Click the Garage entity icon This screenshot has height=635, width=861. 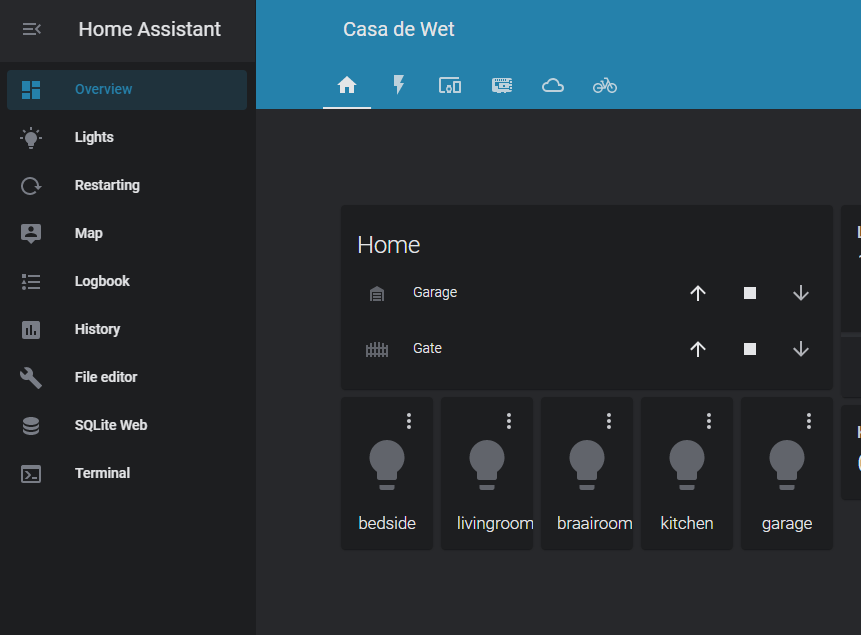[377, 294]
